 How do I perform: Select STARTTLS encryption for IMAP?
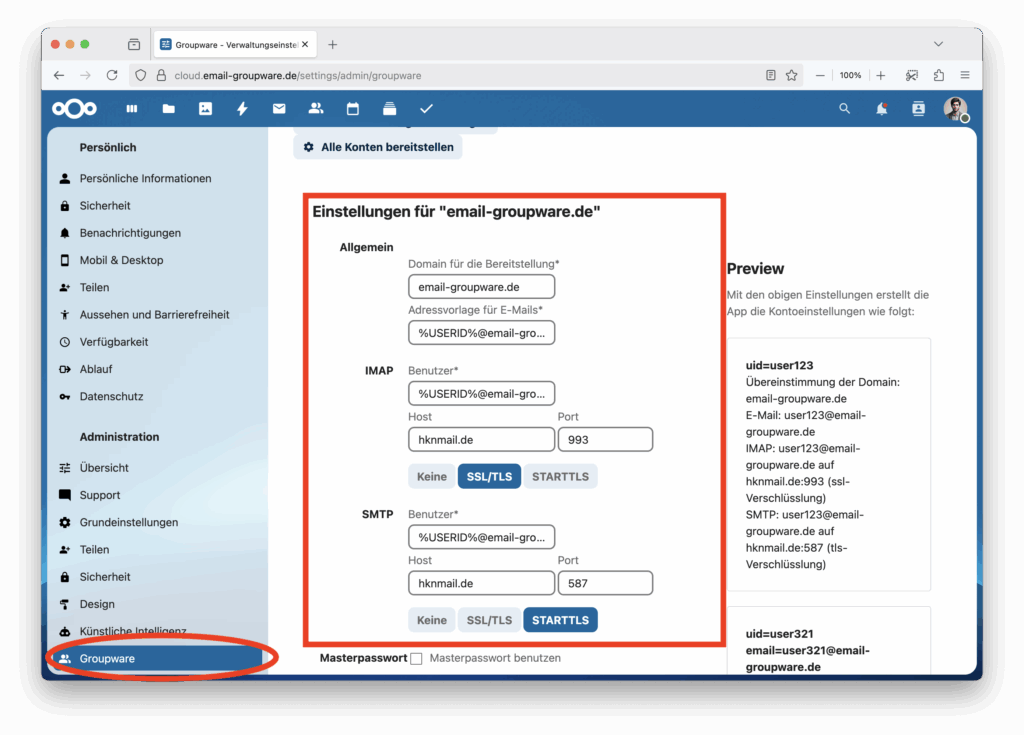coord(560,476)
